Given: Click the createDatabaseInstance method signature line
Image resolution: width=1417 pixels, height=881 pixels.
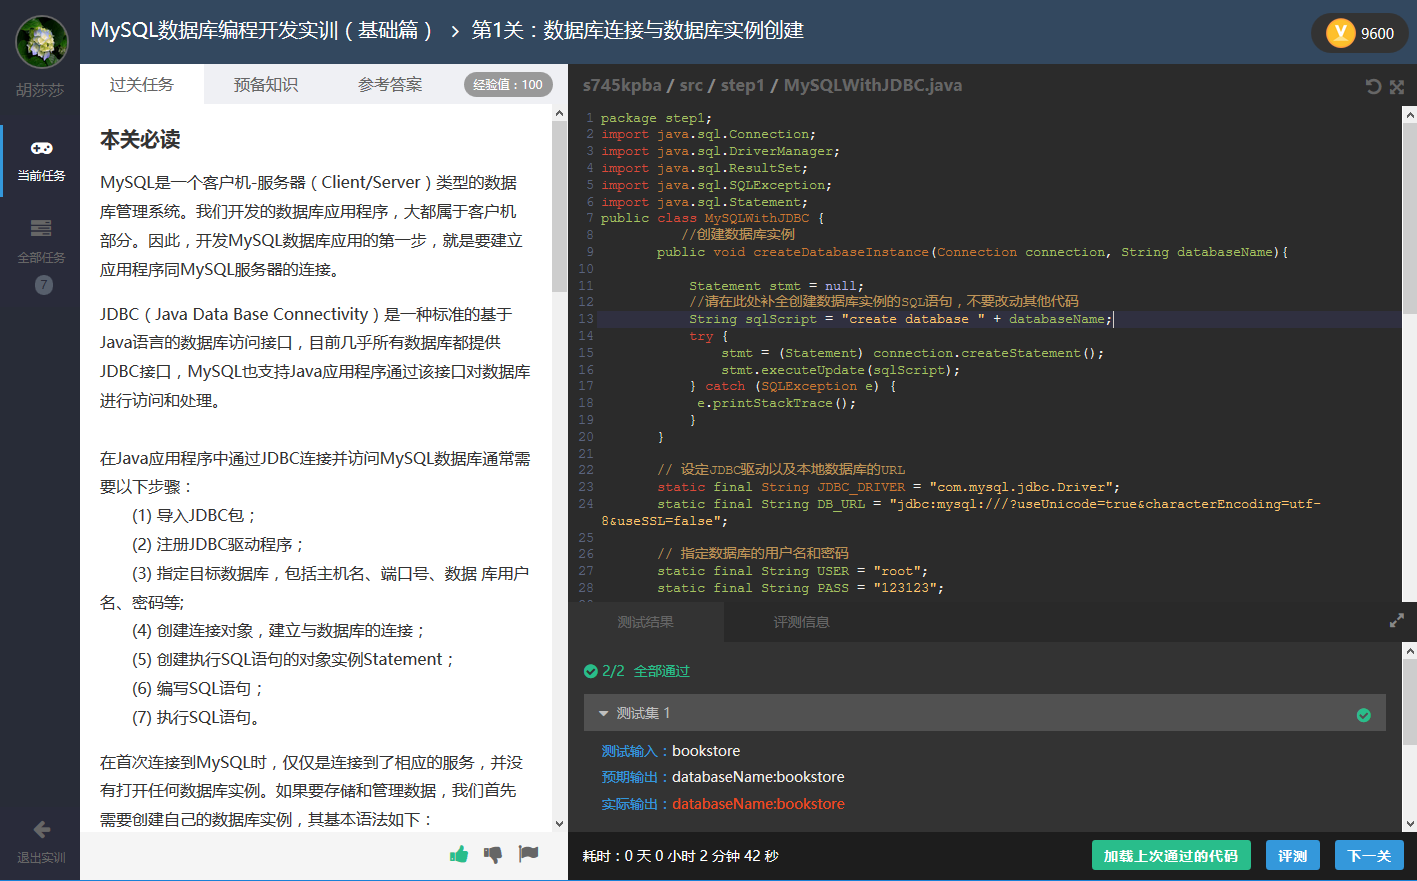Looking at the screenshot, I should click(x=972, y=252).
